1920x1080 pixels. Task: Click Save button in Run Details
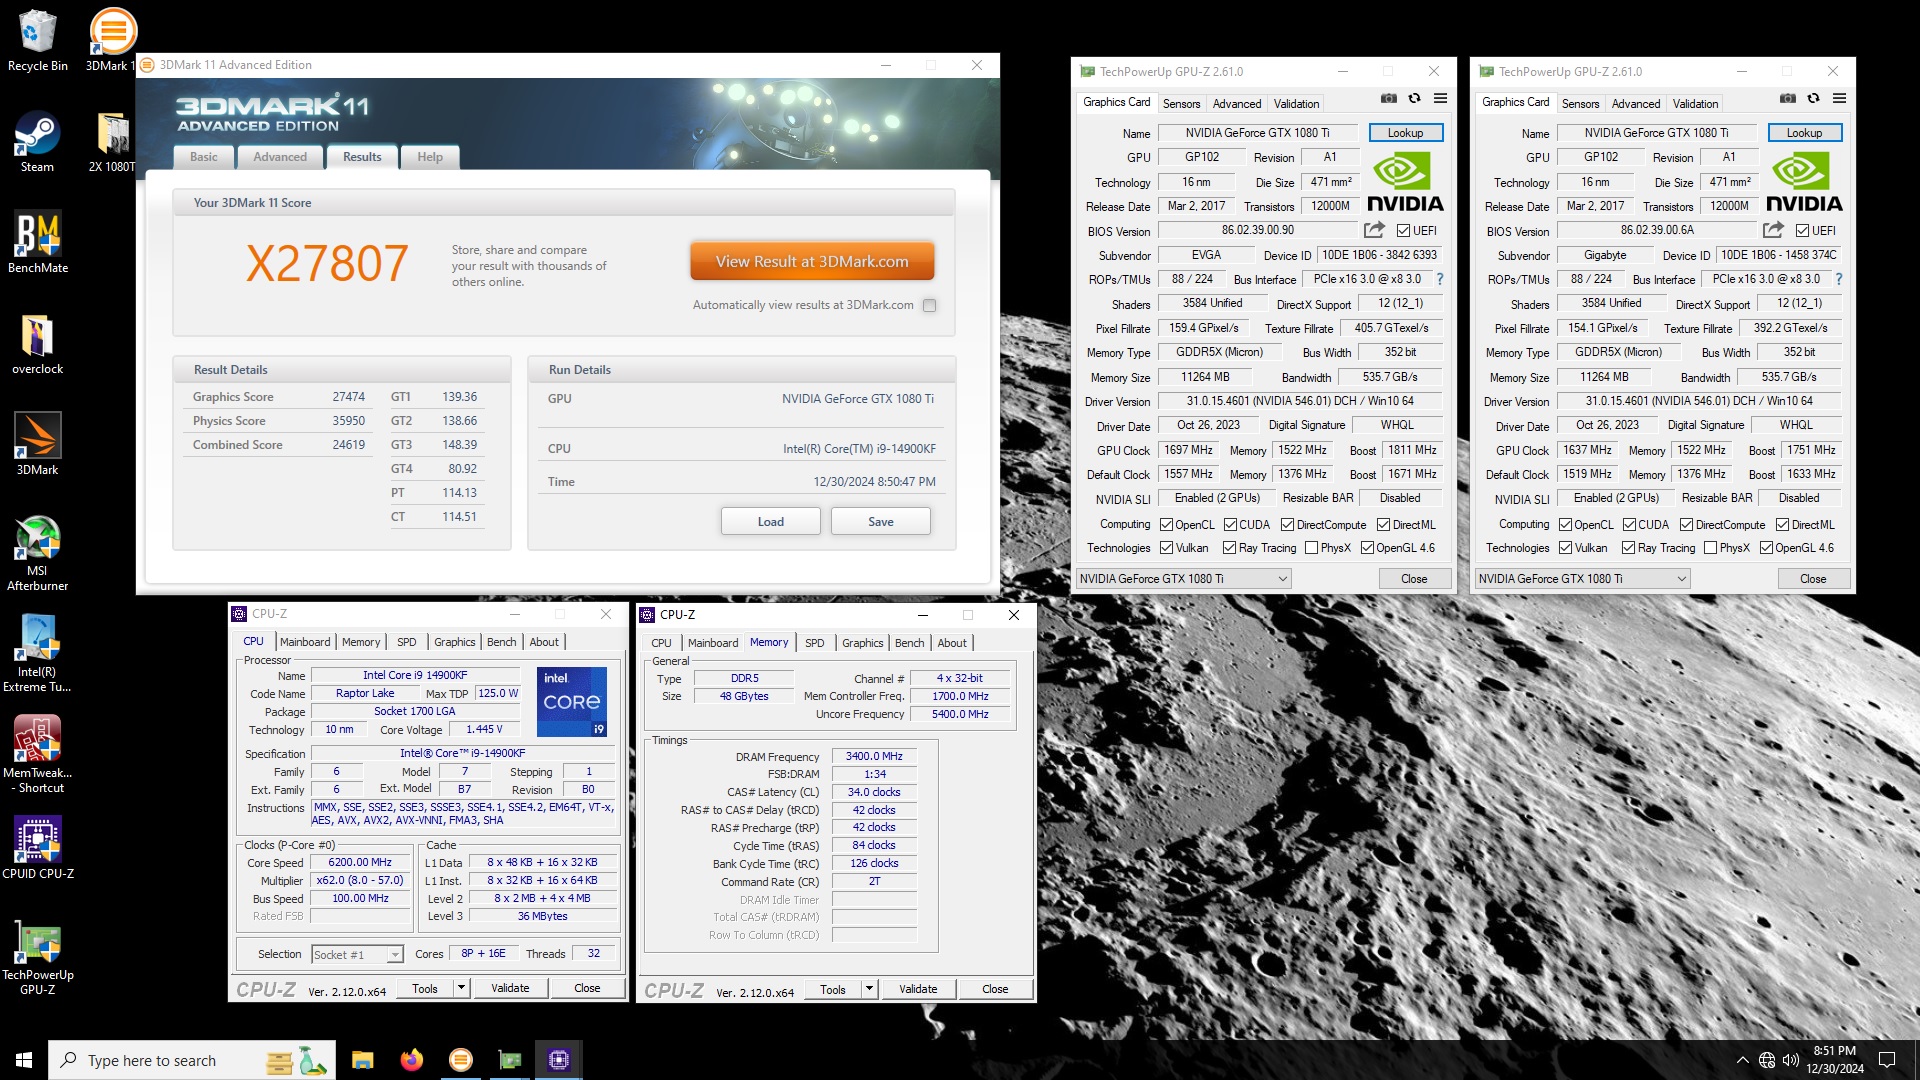(x=881, y=521)
